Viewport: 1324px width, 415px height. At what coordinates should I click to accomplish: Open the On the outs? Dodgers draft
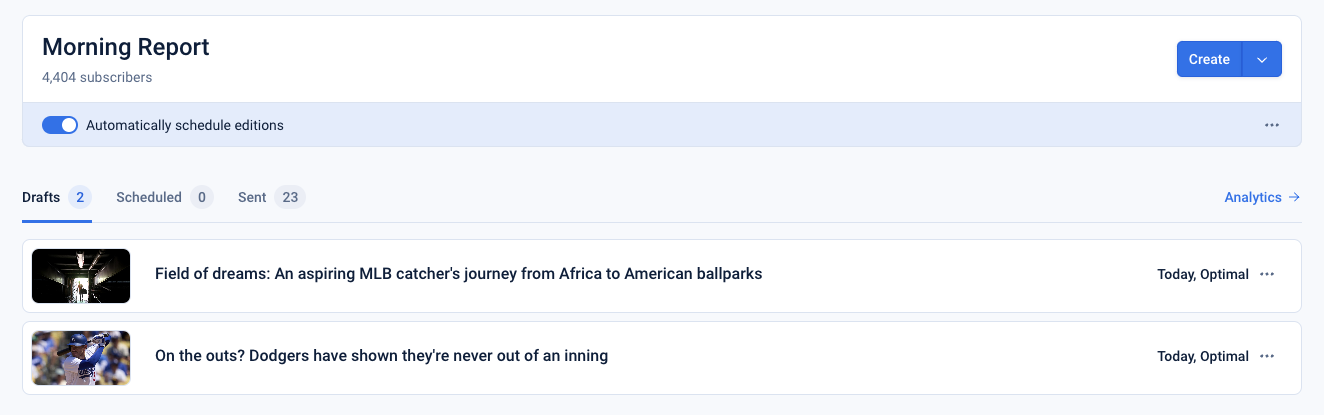(x=381, y=356)
